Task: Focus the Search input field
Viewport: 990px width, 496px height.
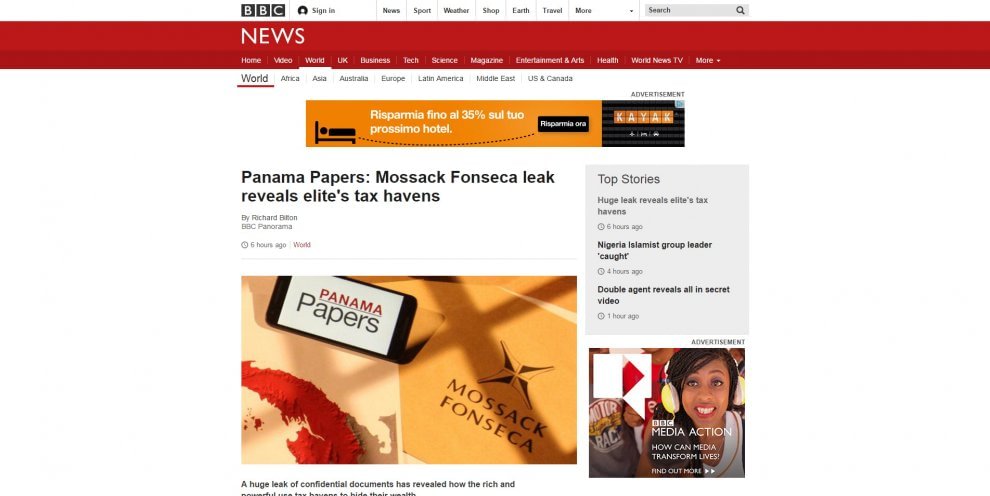Action: click(689, 10)
